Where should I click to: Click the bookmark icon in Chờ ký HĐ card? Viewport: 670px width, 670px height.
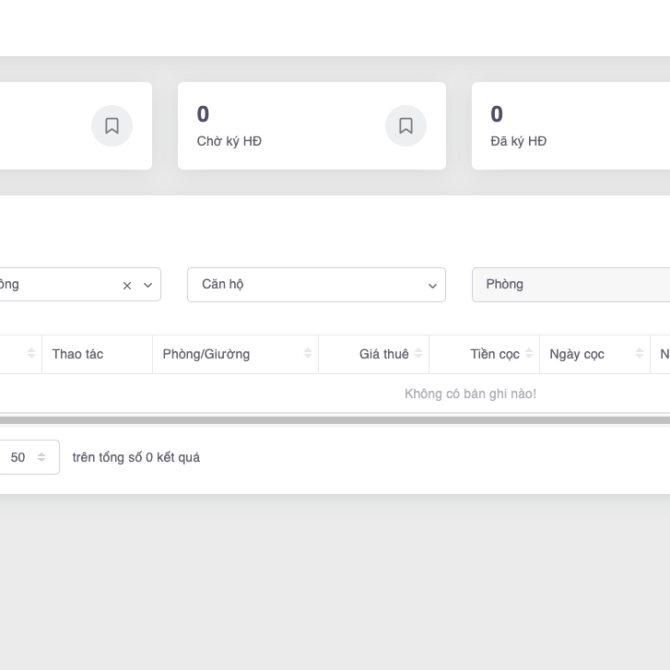point(406,126)
